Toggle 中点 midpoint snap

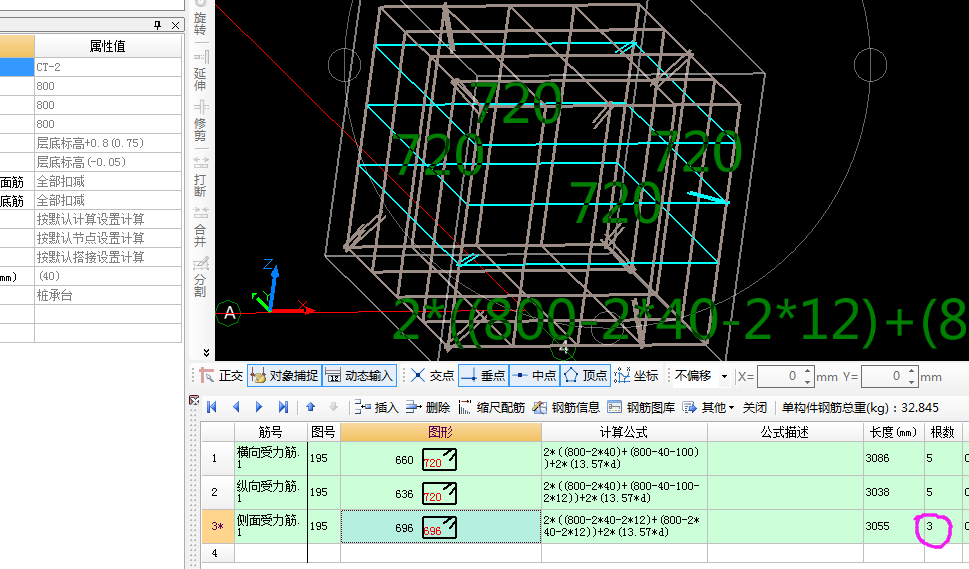(x=535, y=376)
